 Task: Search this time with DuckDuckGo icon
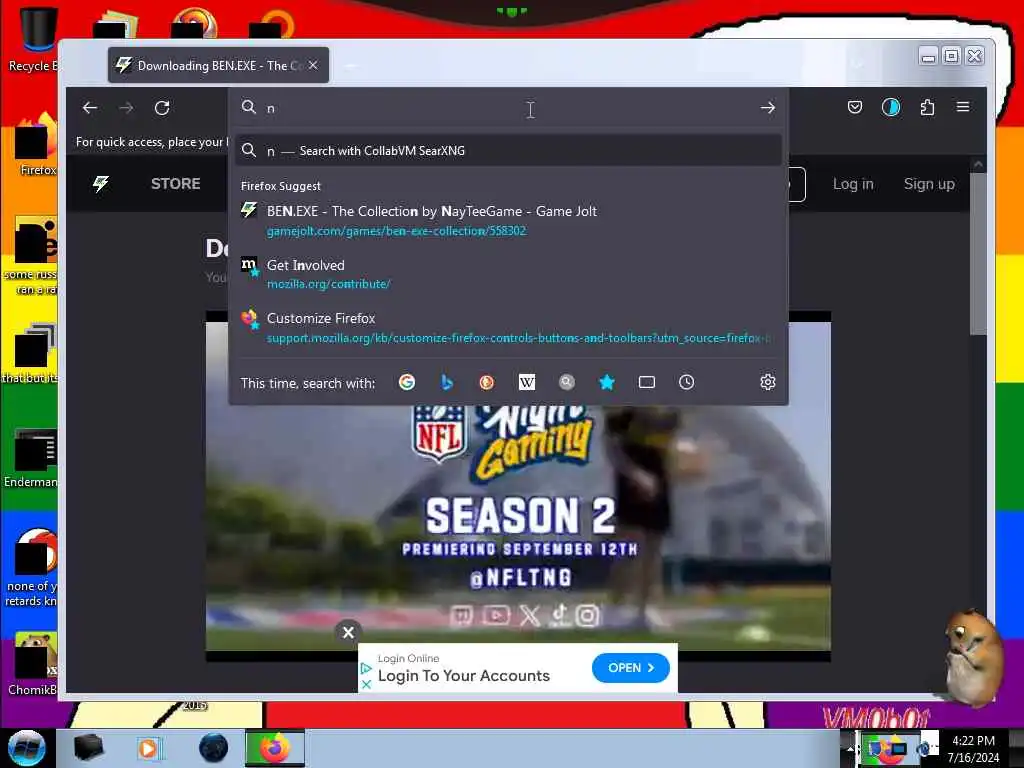pyautogui.click(x=487, y=382)
